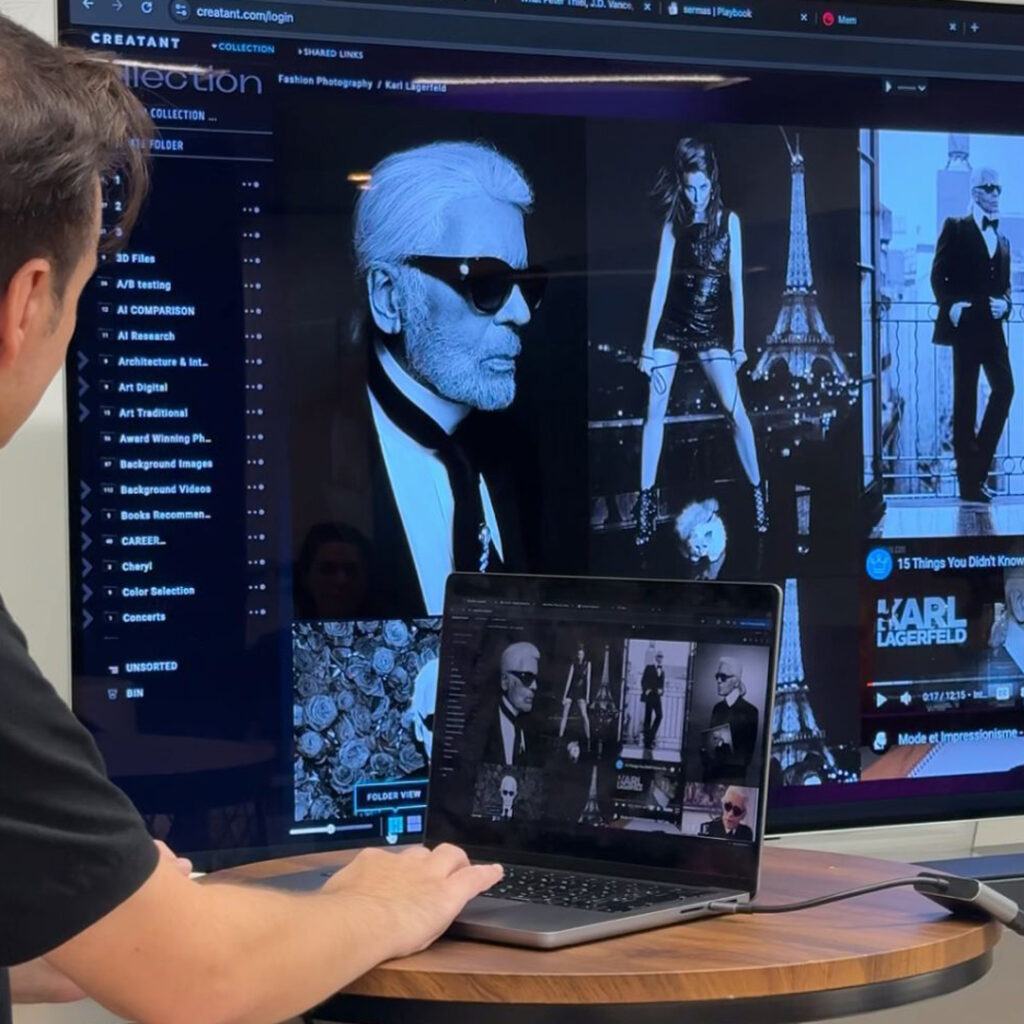Seek within the video progress bar
Image resolution: width=1024 pixels, height=1024 pixels.
click(944, 682)
